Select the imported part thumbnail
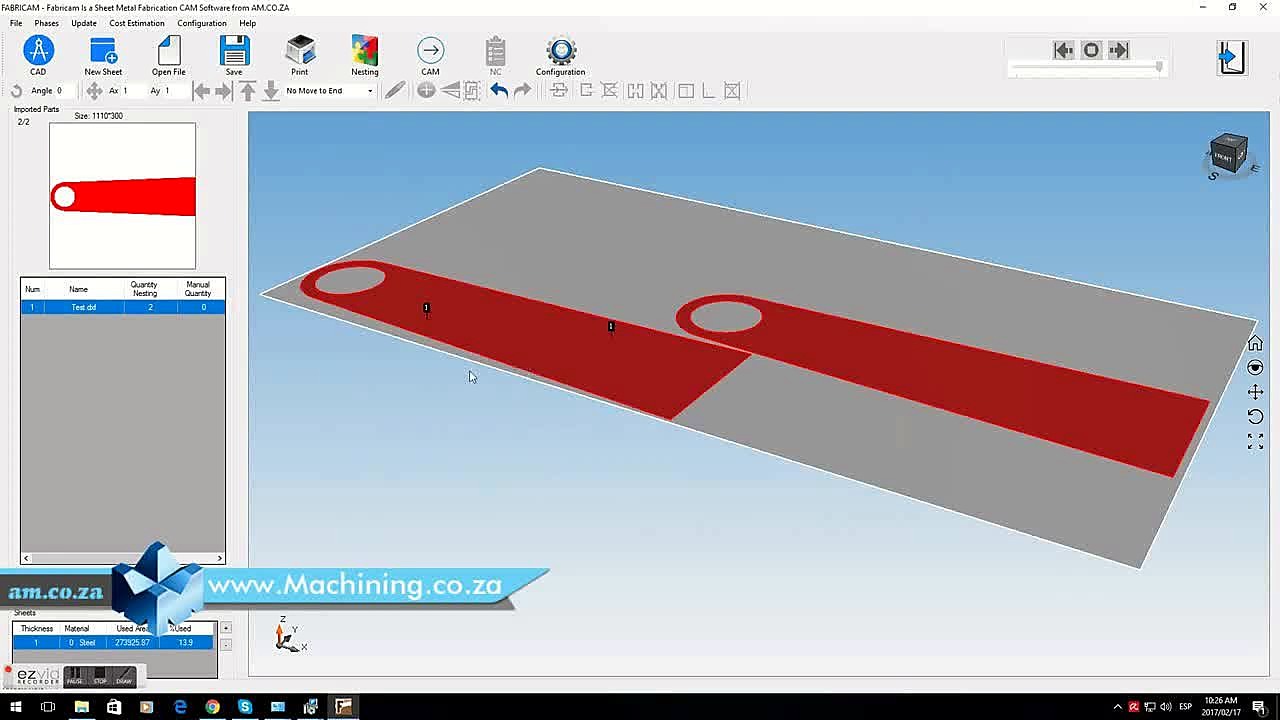 click(x=123, y=196)
